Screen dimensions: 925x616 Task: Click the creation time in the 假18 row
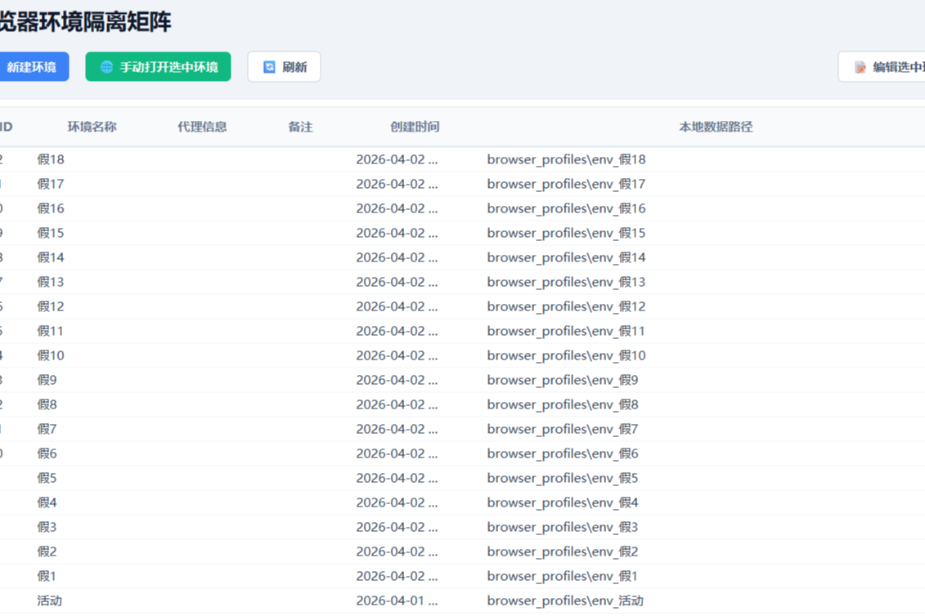(x=397, y=159)
